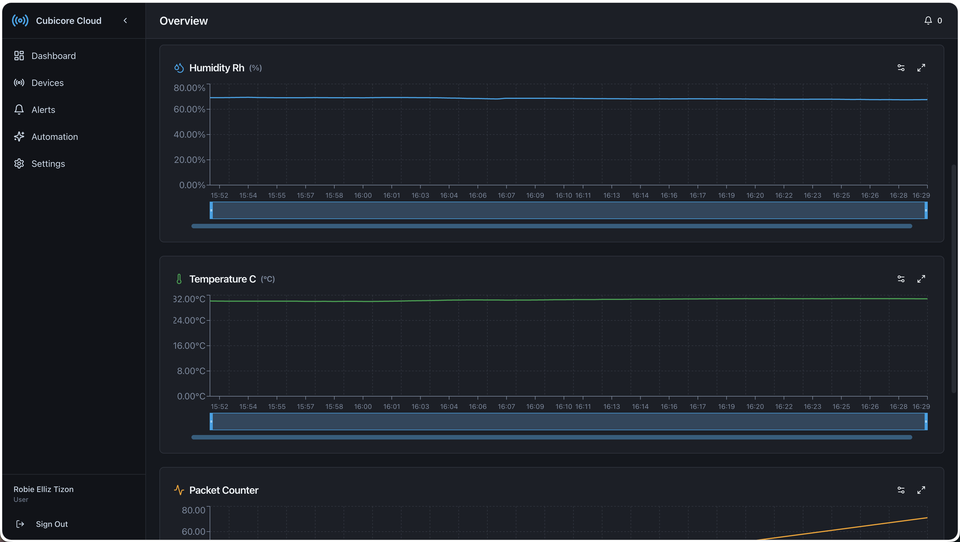Click the Sign Out arrow icon
960x542 pixels.
pyautogui.click(x=20, y=524)
